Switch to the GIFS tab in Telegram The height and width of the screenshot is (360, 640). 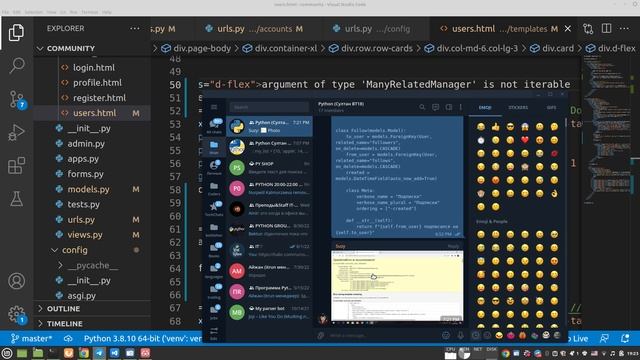click(551, 107)
